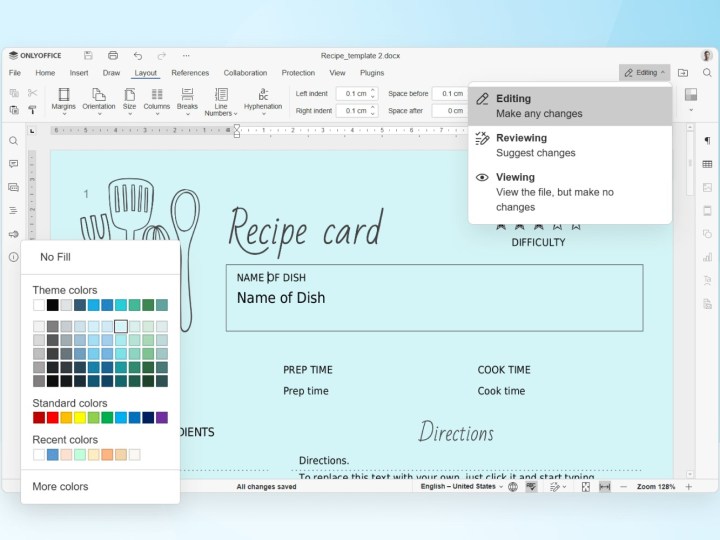The image size is (720, 540).
Task: Pick black in Theme colors row
Action: (52, 305)
